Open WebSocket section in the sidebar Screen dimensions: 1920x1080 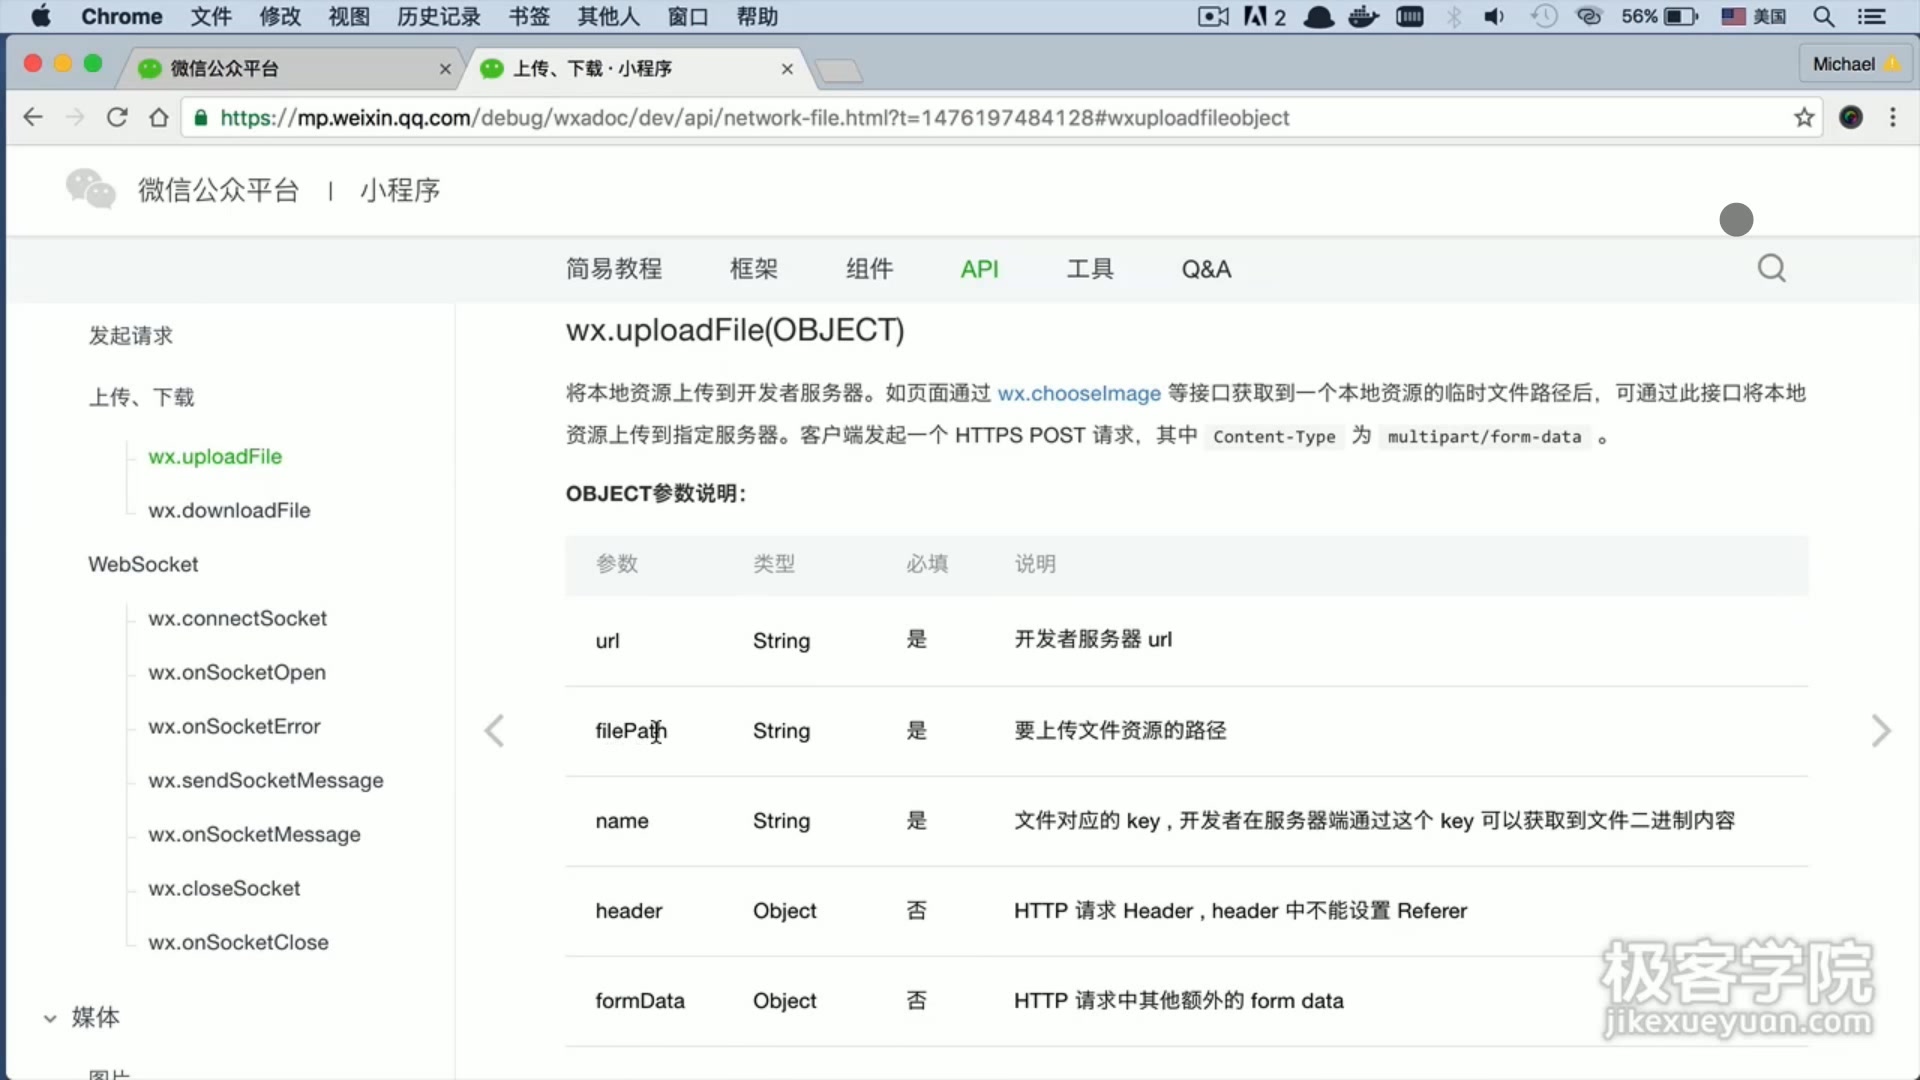coord(143,564)
